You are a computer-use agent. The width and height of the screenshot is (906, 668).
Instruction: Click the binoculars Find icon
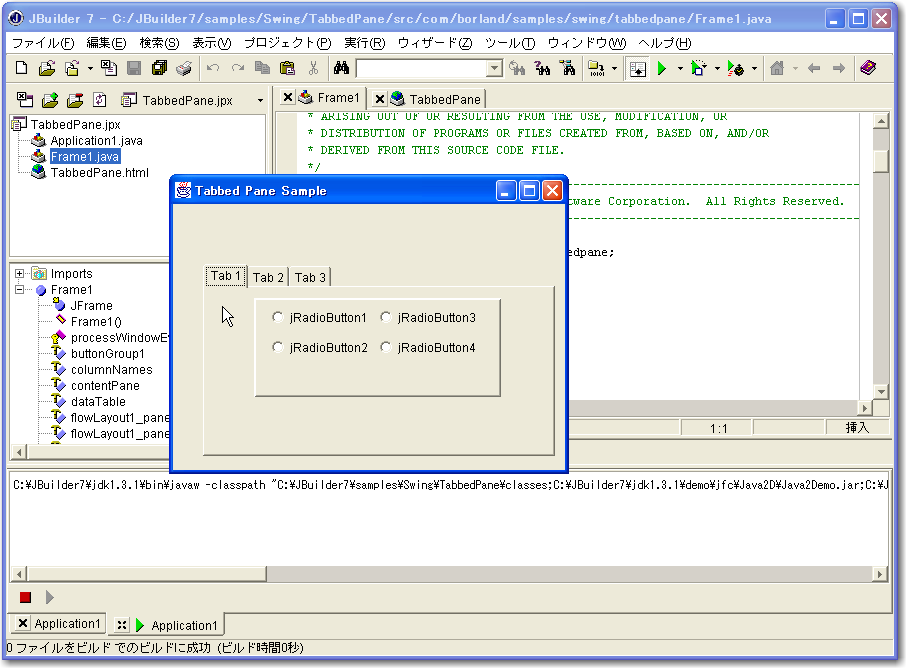[341, 68]
